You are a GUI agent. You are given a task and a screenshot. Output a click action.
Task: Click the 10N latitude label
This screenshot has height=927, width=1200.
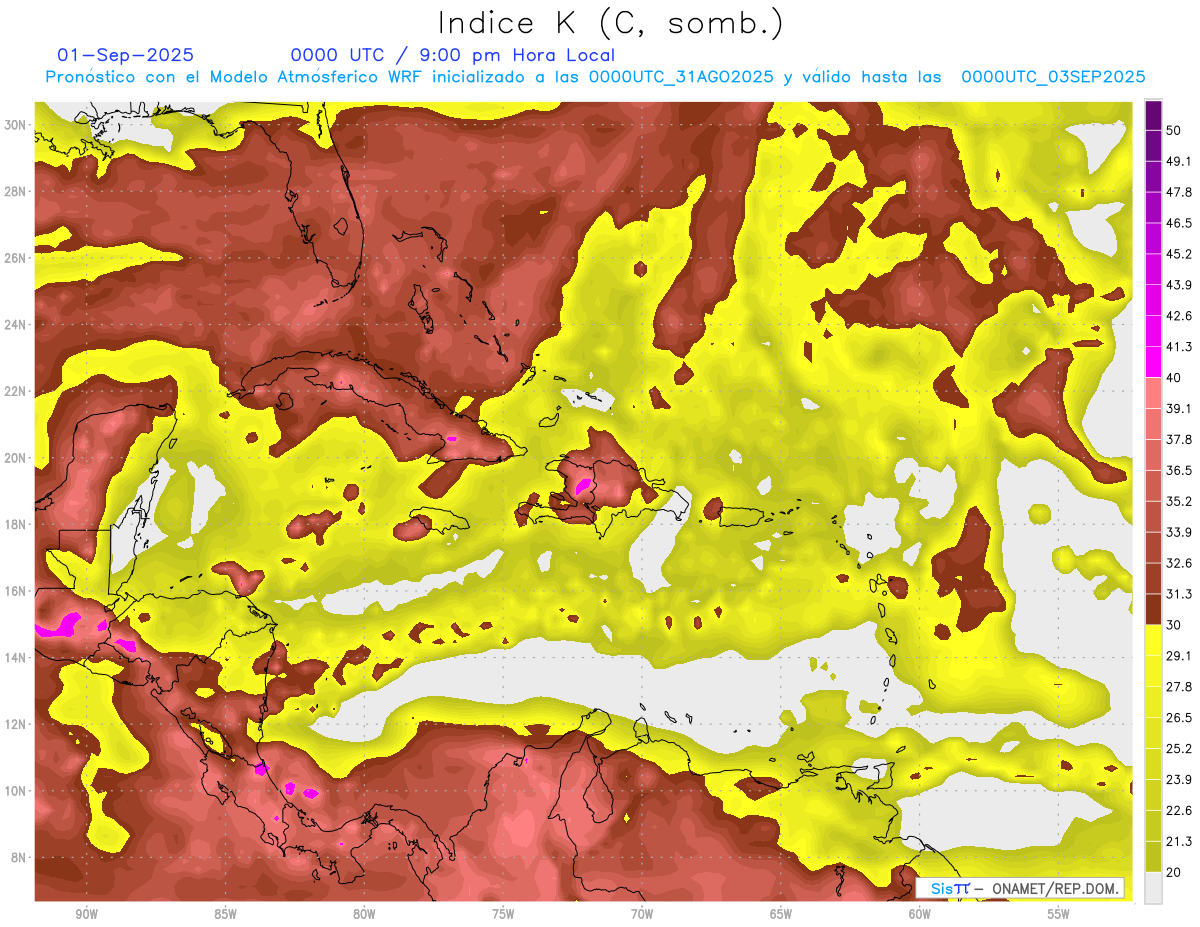[17, 791]
